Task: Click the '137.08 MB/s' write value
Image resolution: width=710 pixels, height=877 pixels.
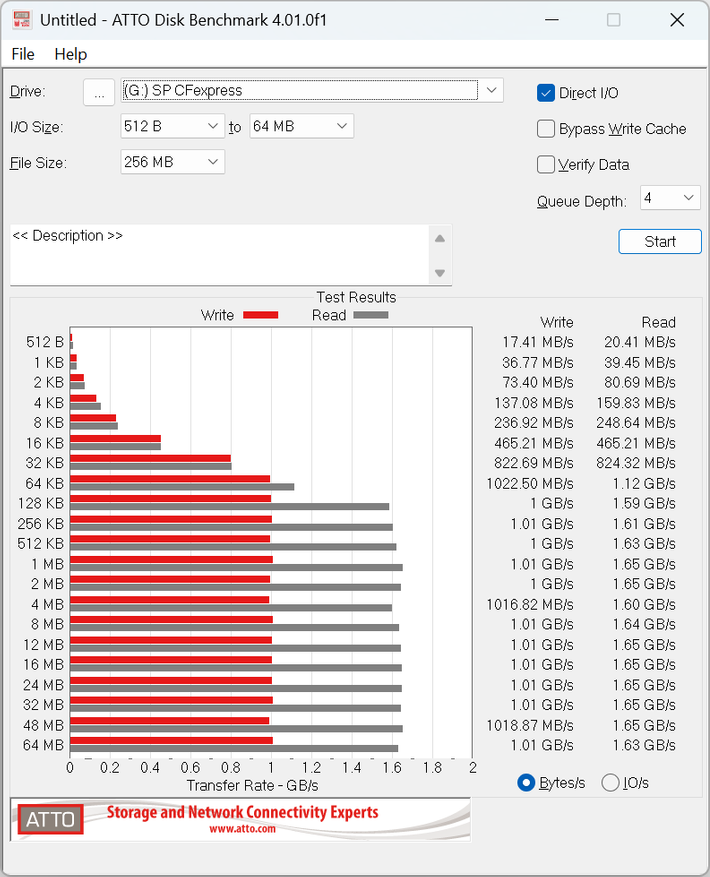Action: 534,403
